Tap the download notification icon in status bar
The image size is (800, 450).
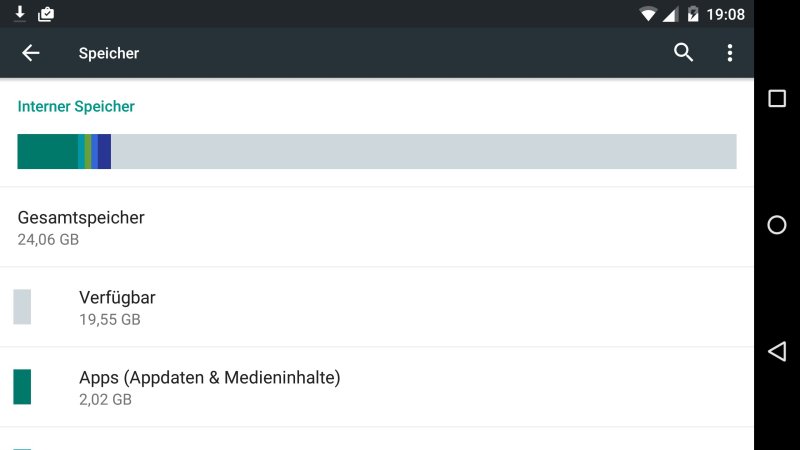tap(20, 14)
